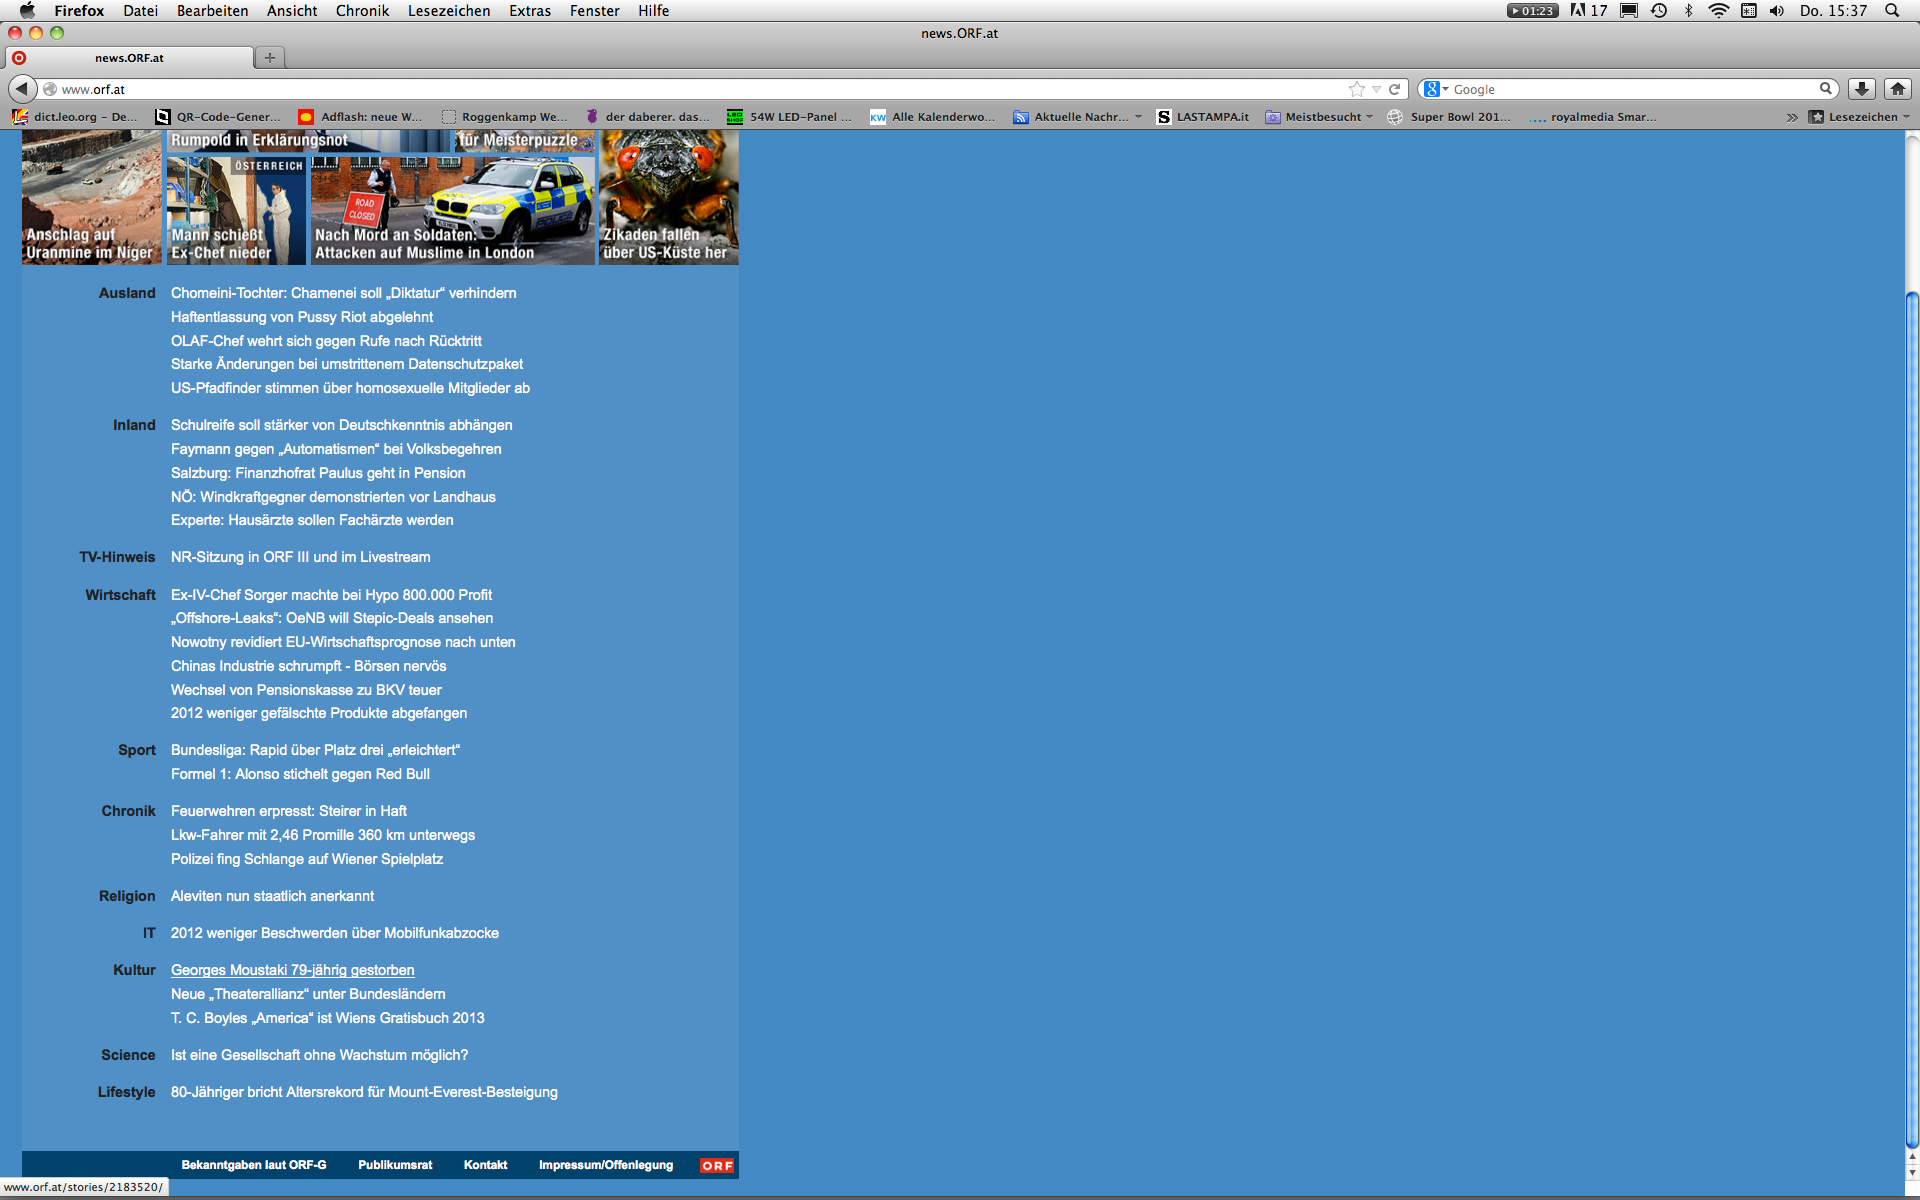Open Georges Moustaki 79-jährig gestorben link

(293, 970)
